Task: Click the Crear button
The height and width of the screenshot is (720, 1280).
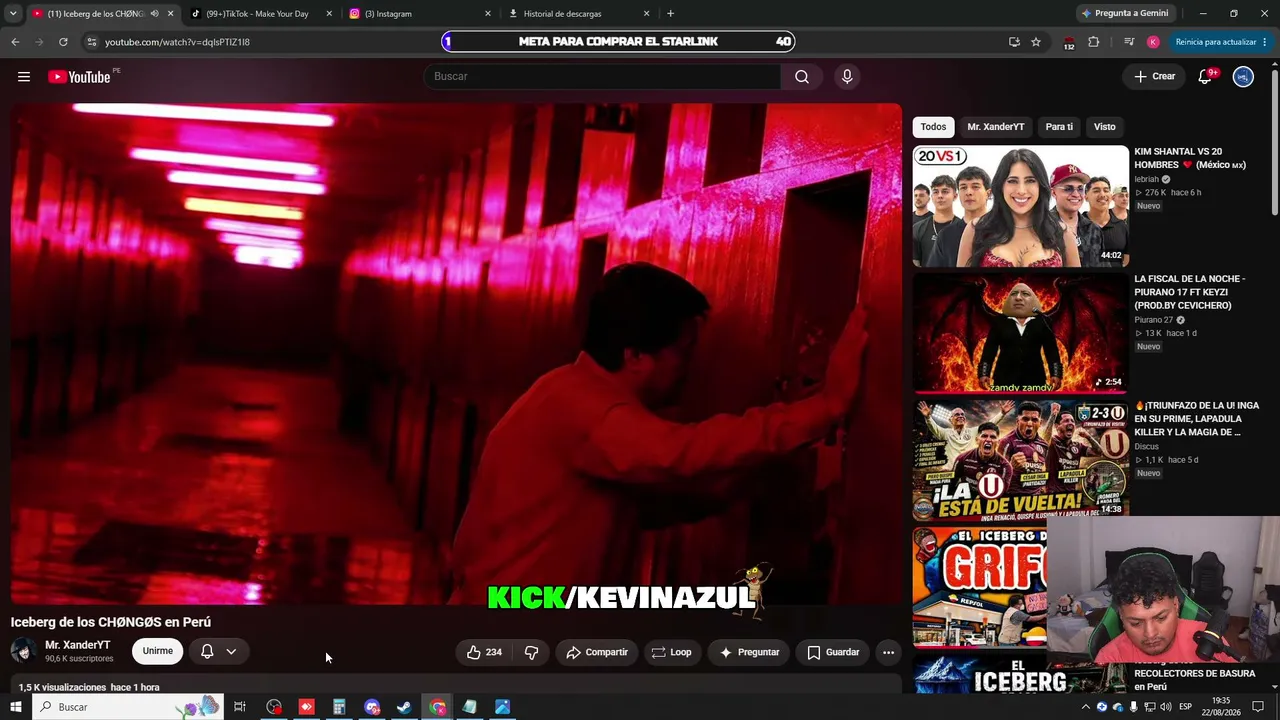Action: [1154, 77]
